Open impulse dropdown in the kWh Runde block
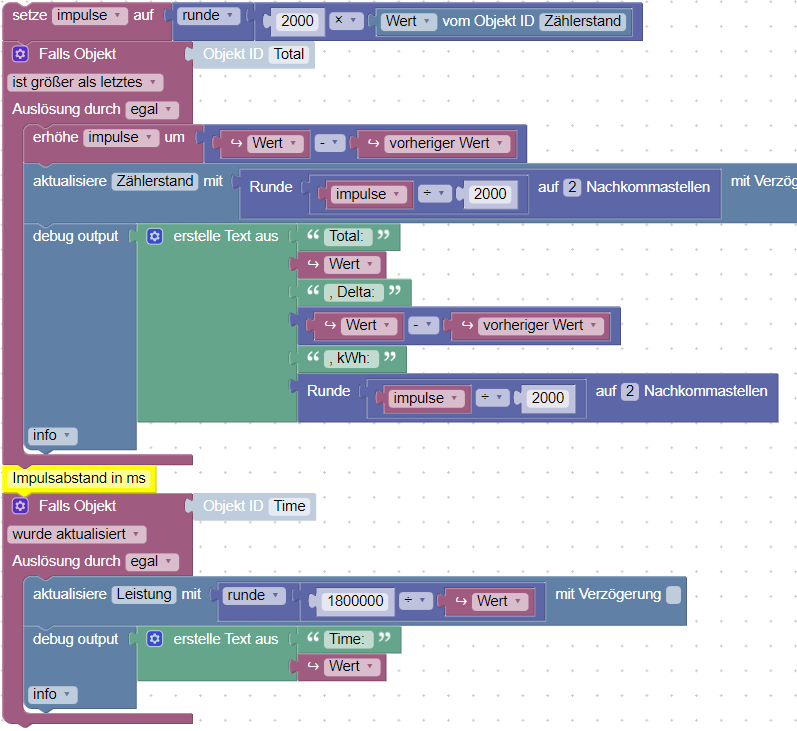797x731 pixels. tap(427, 398)
